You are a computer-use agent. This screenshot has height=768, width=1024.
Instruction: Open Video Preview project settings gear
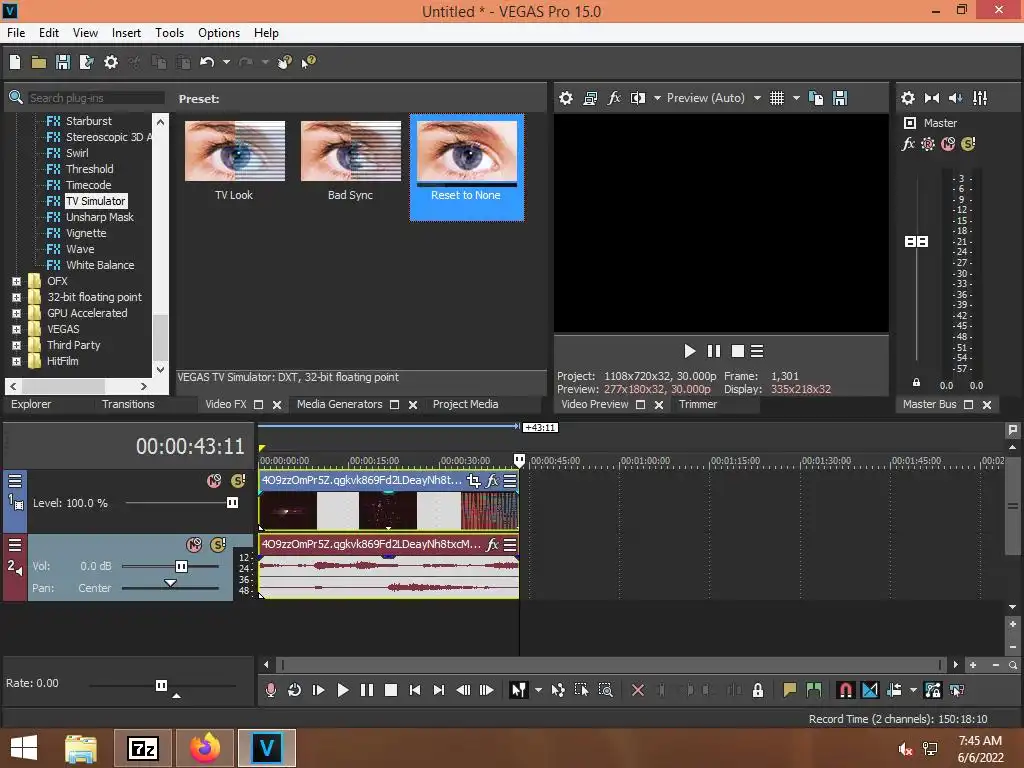click(x=566, y=98)
